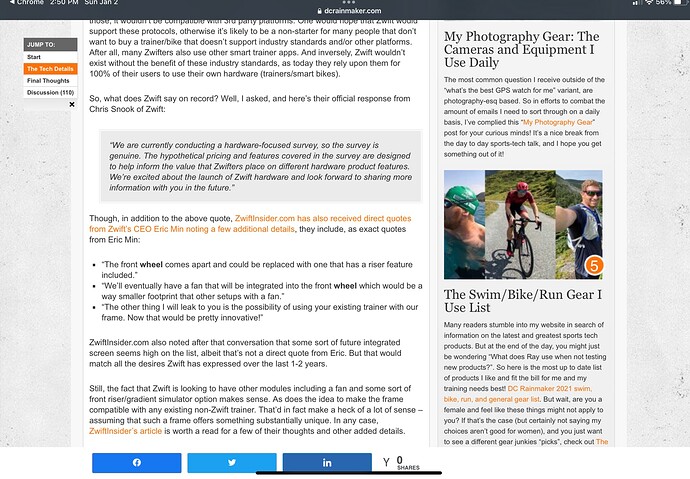Click the orange number 5 badge
The height and width of the screenshot is (479, 690).
594,265
